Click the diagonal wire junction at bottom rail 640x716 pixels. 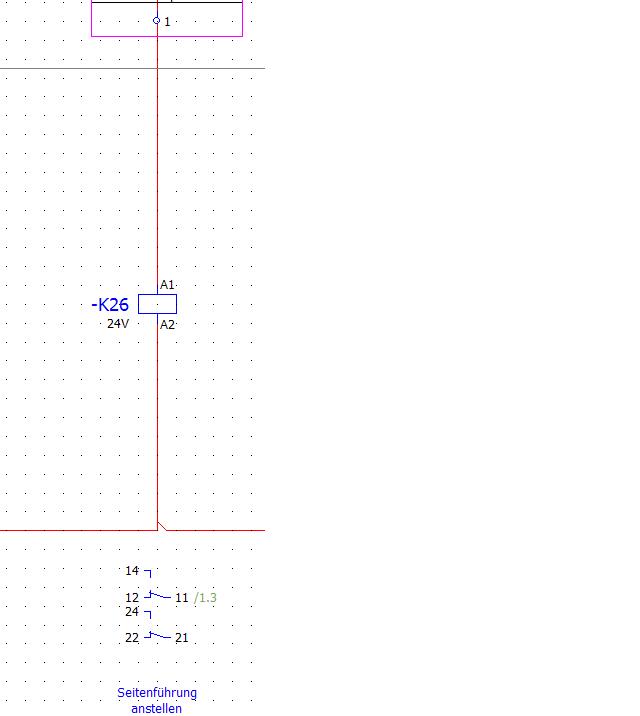click(162, 526)
